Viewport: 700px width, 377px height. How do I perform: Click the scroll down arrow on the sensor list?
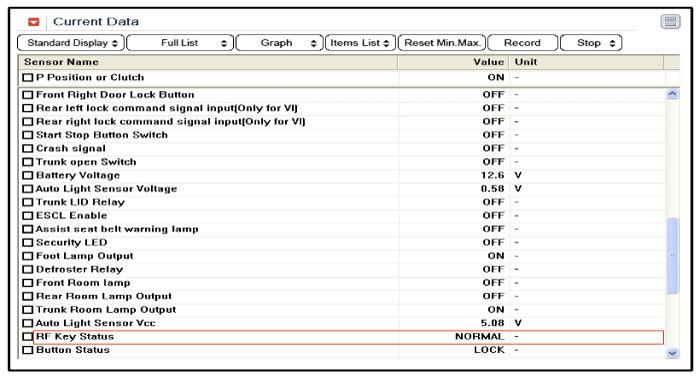(672, 353)
